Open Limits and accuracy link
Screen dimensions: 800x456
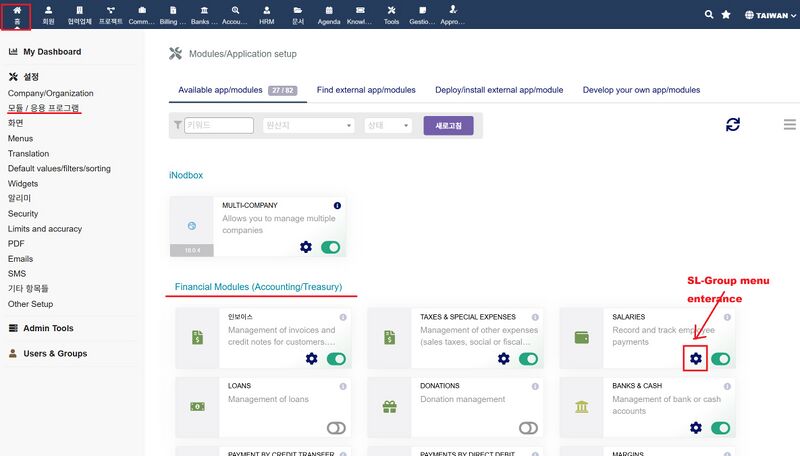tap(45, 229)
